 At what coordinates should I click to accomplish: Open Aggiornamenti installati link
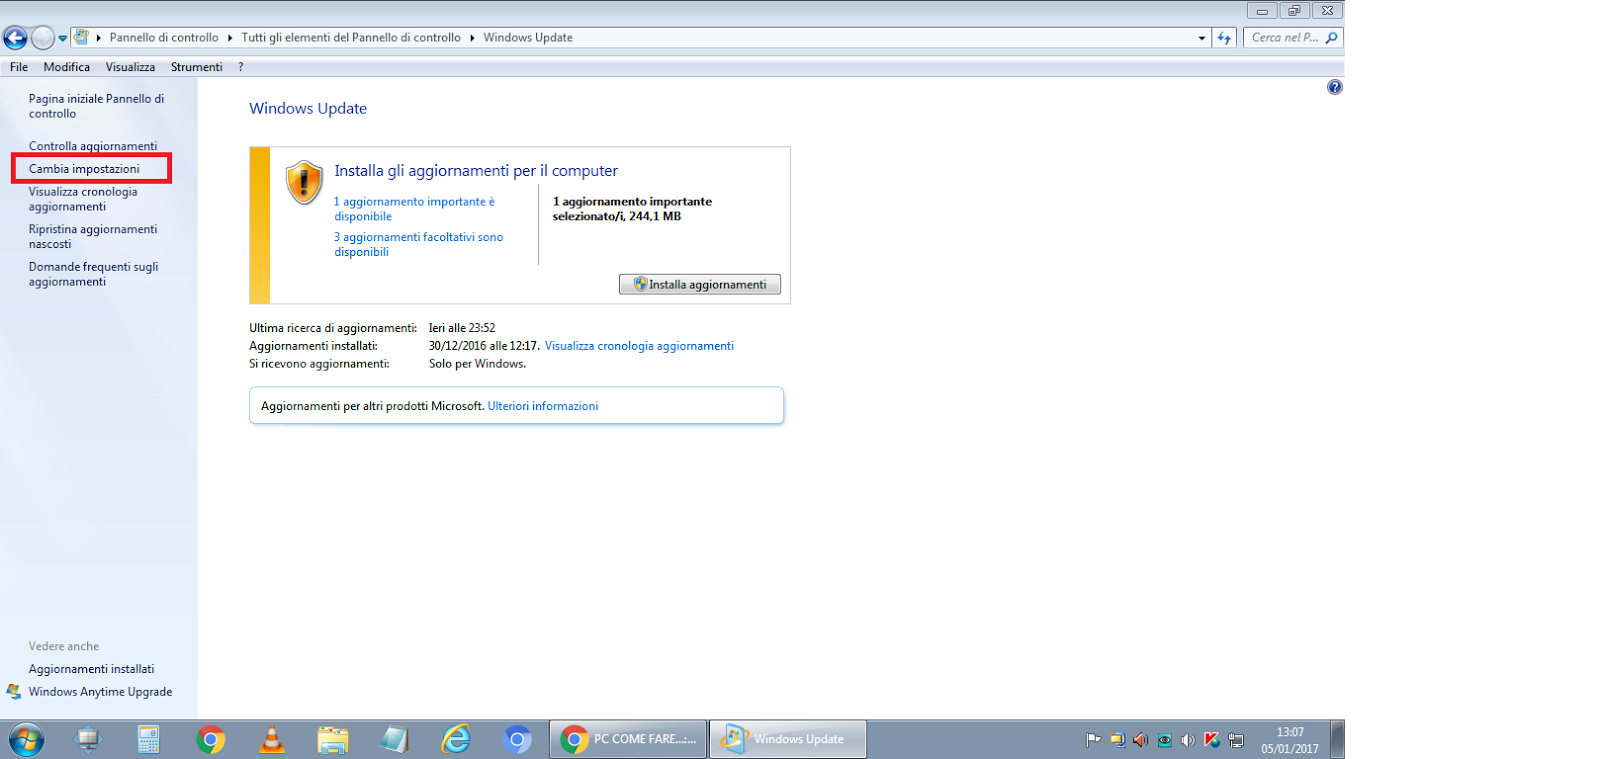pos(91,669)
